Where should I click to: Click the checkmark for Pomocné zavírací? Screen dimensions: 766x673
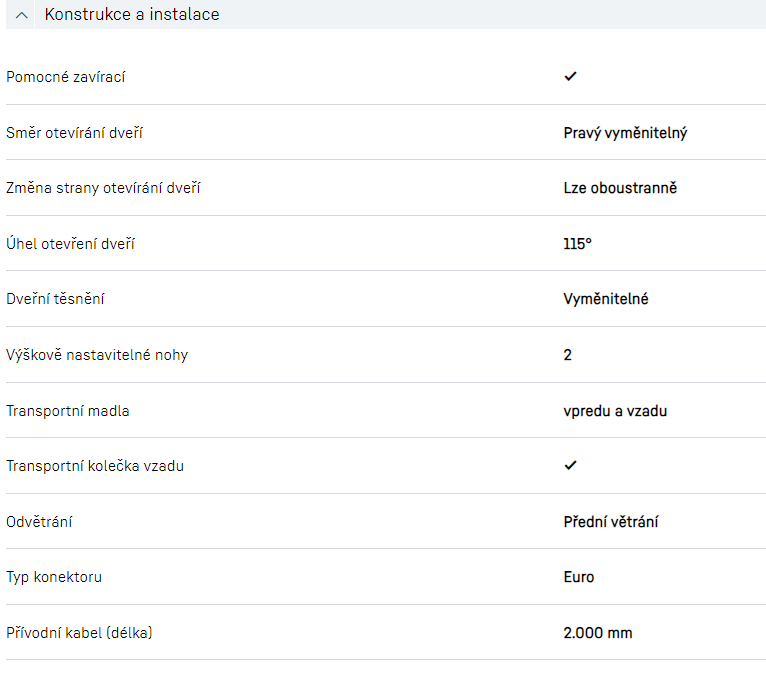pyautogui.click(x=570, y=76)
